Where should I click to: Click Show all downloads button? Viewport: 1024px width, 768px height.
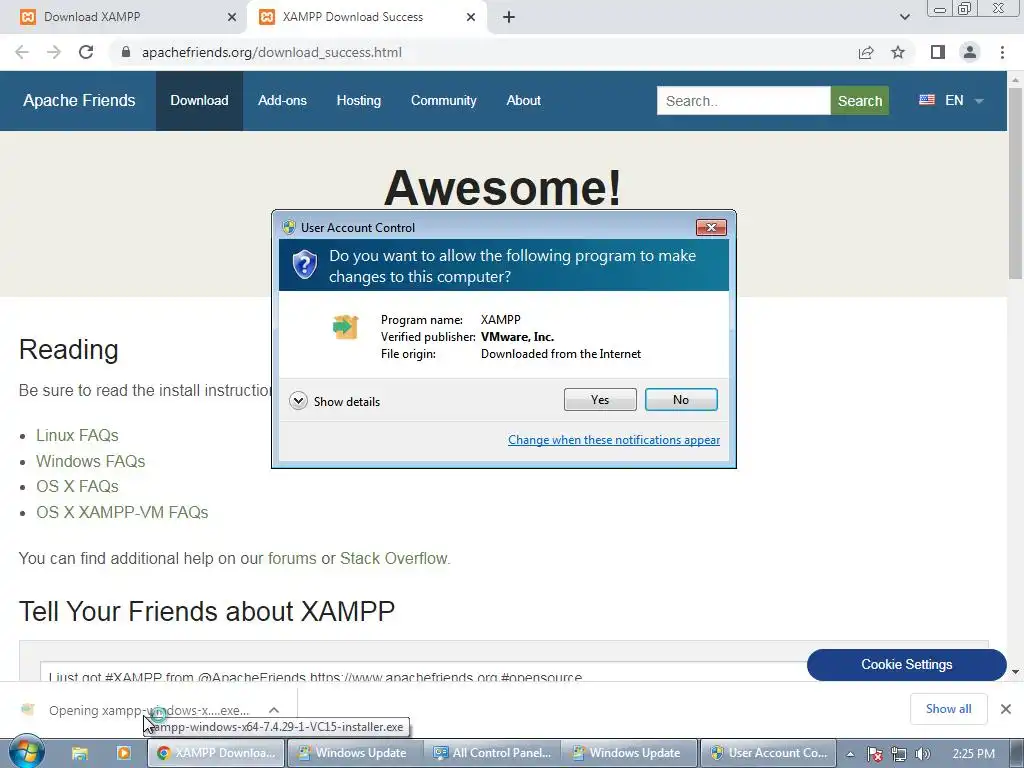point(948,709)
